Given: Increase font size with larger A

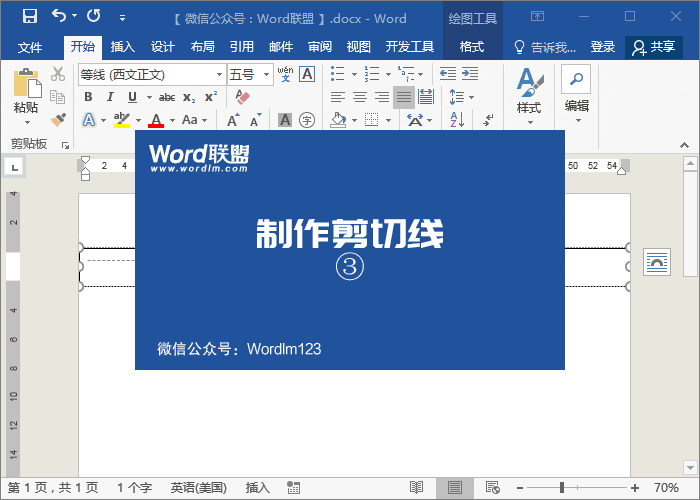Looking at the screenshot, I should click(x=233, y=120).
